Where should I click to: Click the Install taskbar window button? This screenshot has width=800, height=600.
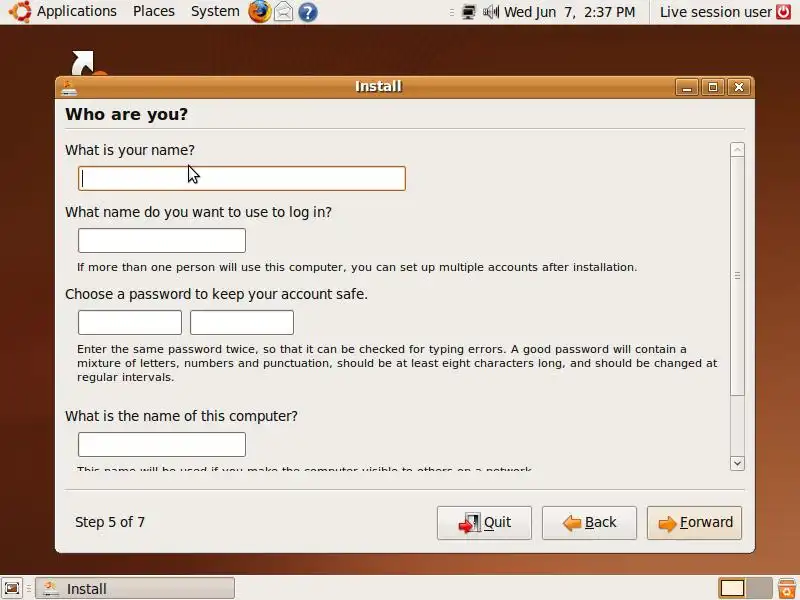[135, 588]
